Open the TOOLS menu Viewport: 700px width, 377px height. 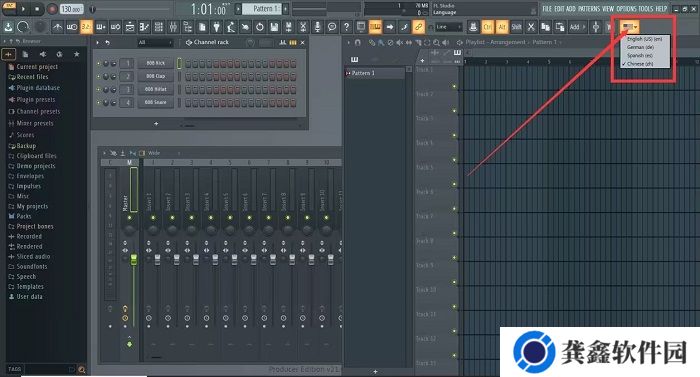point(646,8)
